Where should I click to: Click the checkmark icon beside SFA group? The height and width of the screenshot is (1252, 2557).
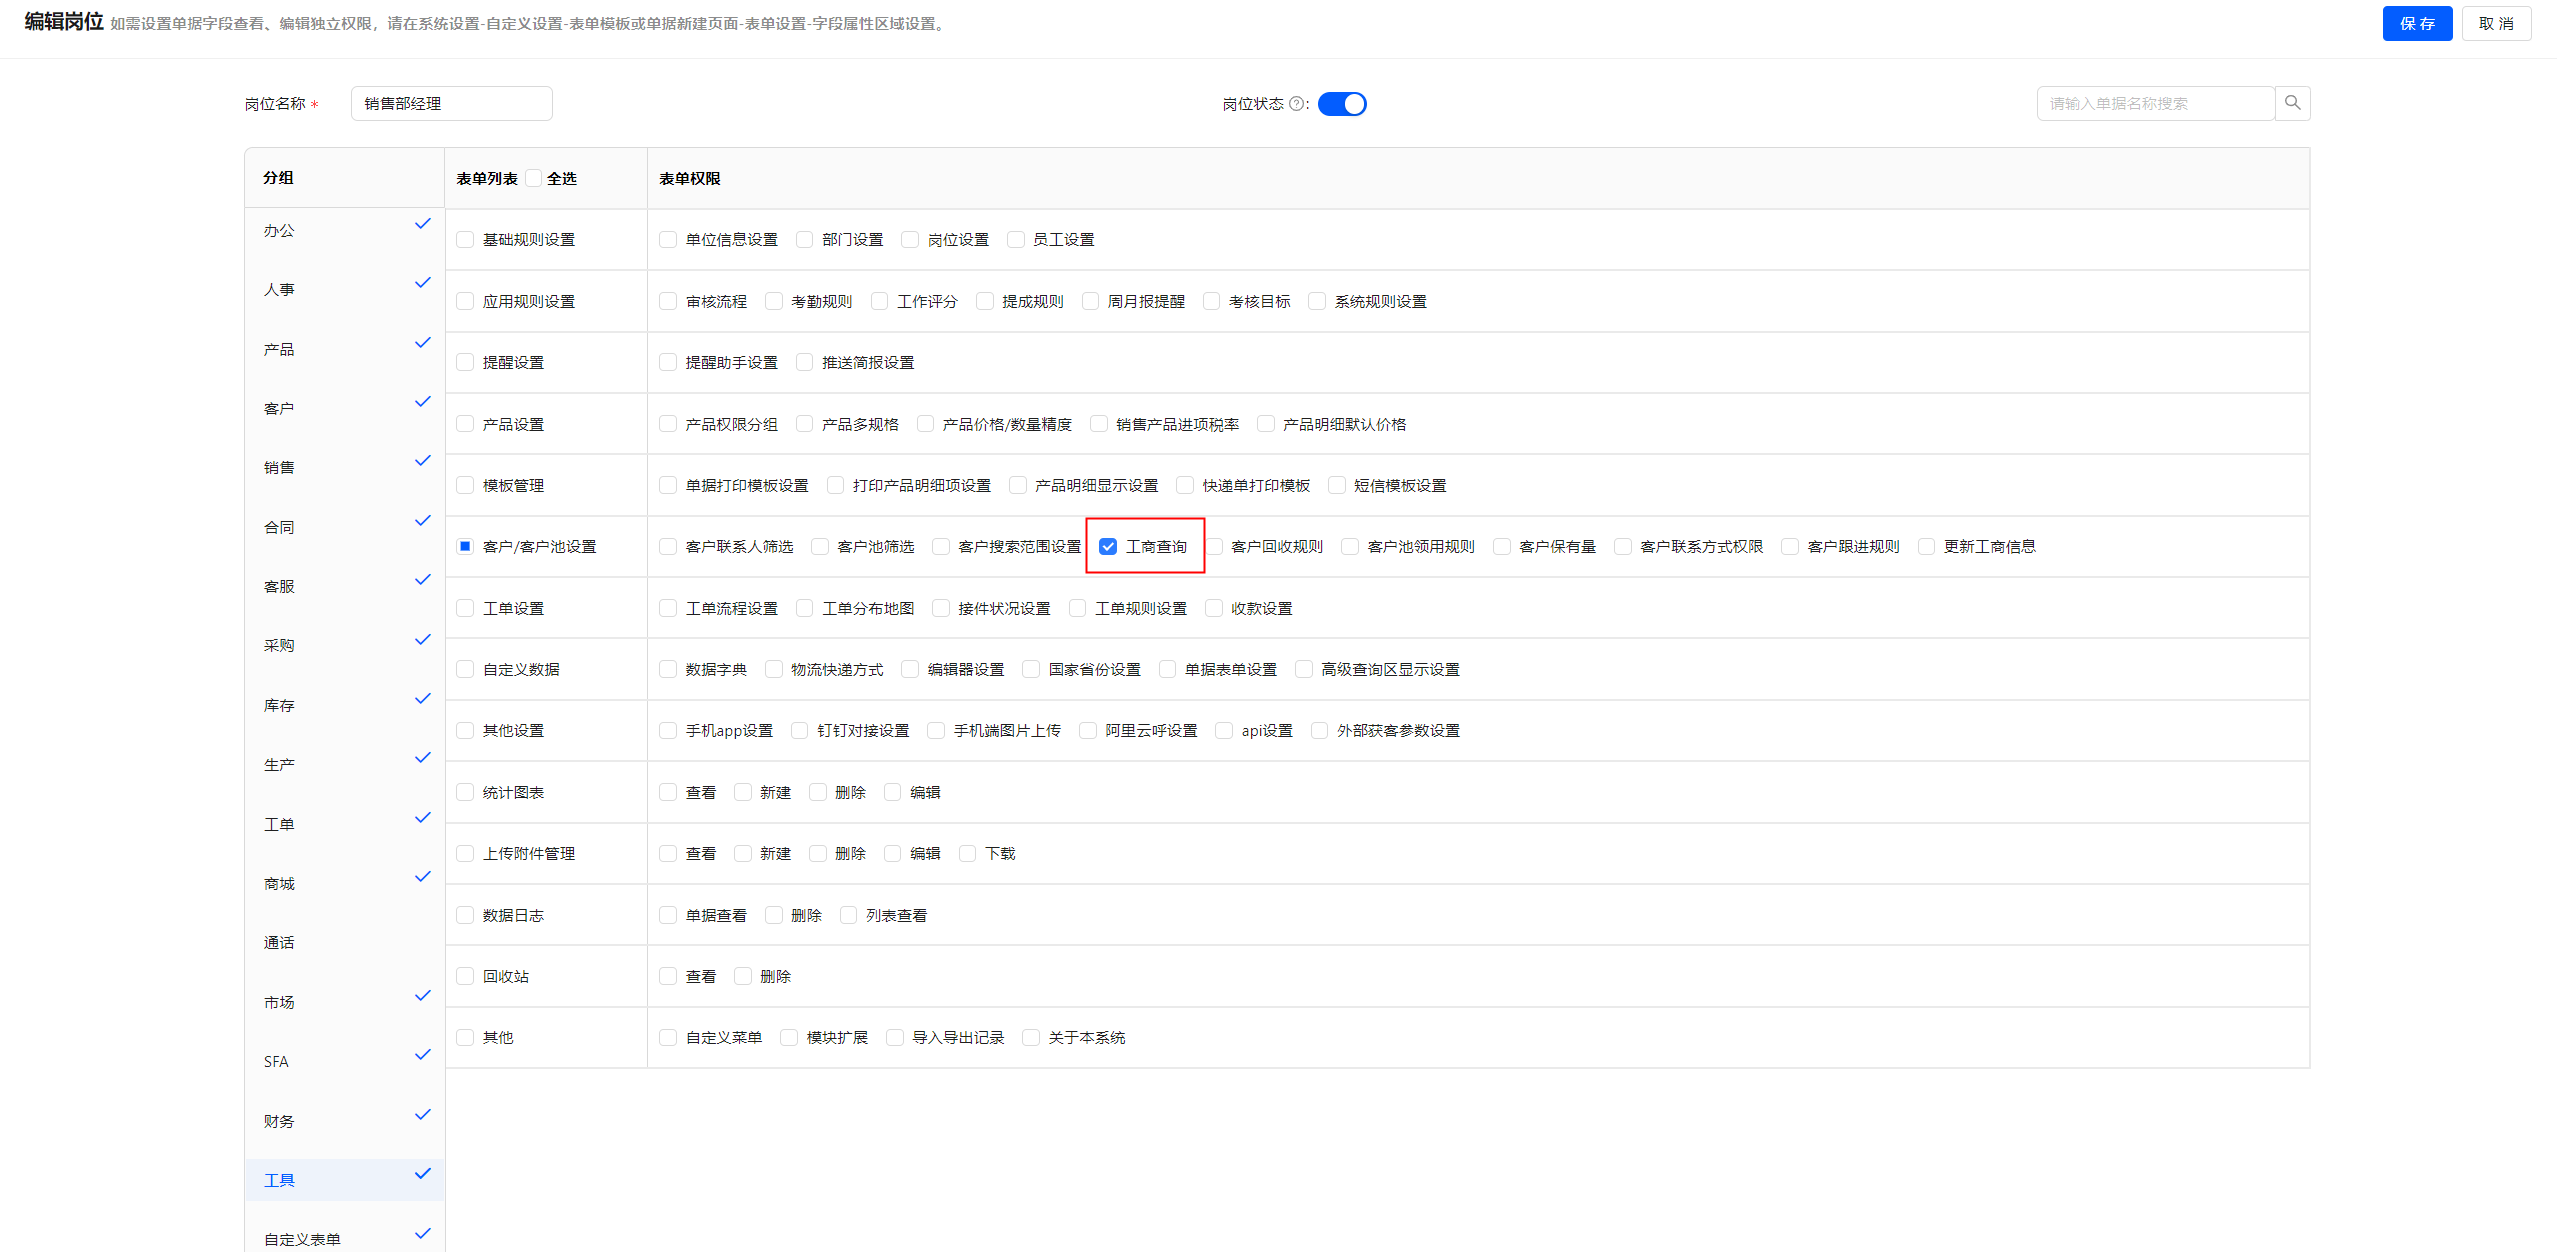pos(422,1055)
